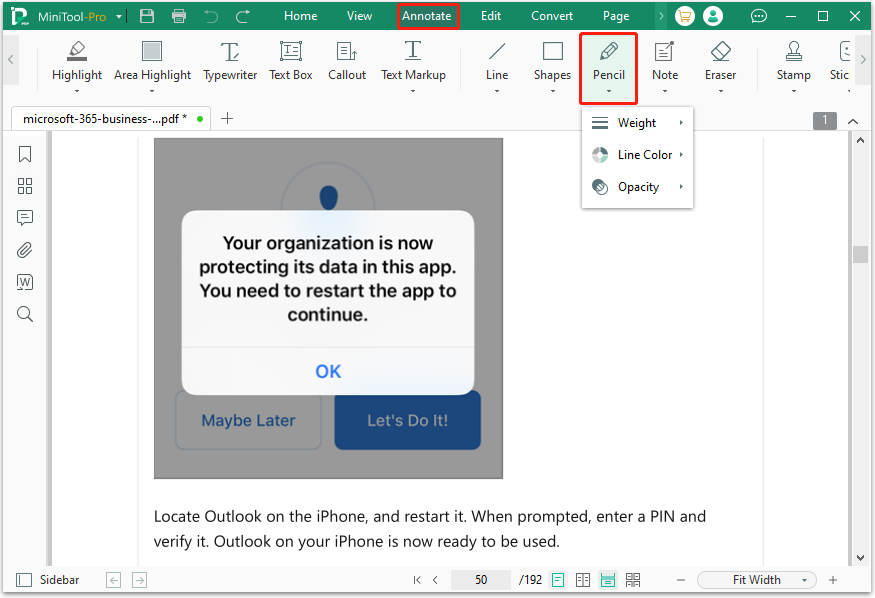The height and width of the screenshot is (598, 875).
Task: Save the document with the floppy icon
Action: pyautogui.click(x=147, y=16)
